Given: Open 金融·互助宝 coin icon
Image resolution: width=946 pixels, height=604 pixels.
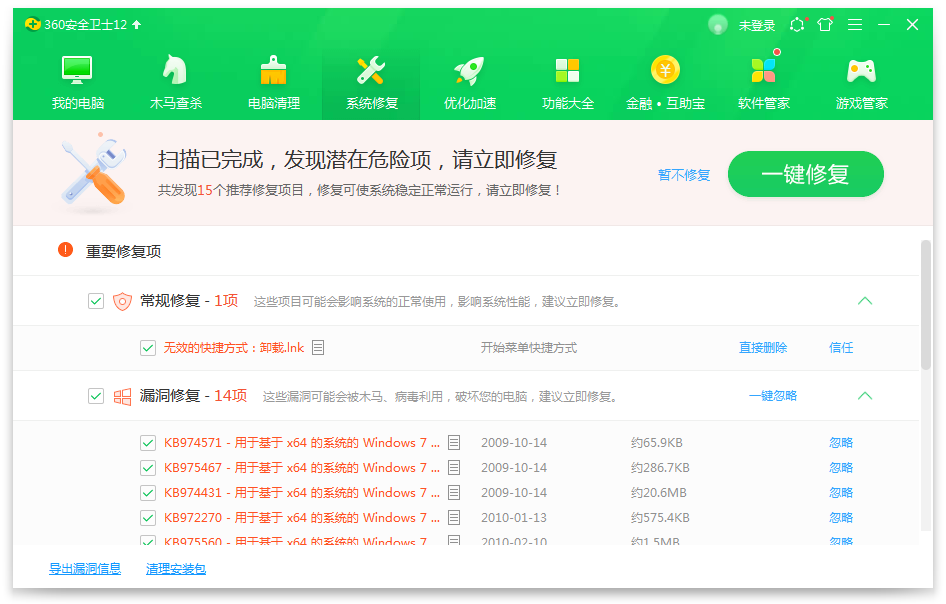Looking at the screenshot, I should coord(665,70).
